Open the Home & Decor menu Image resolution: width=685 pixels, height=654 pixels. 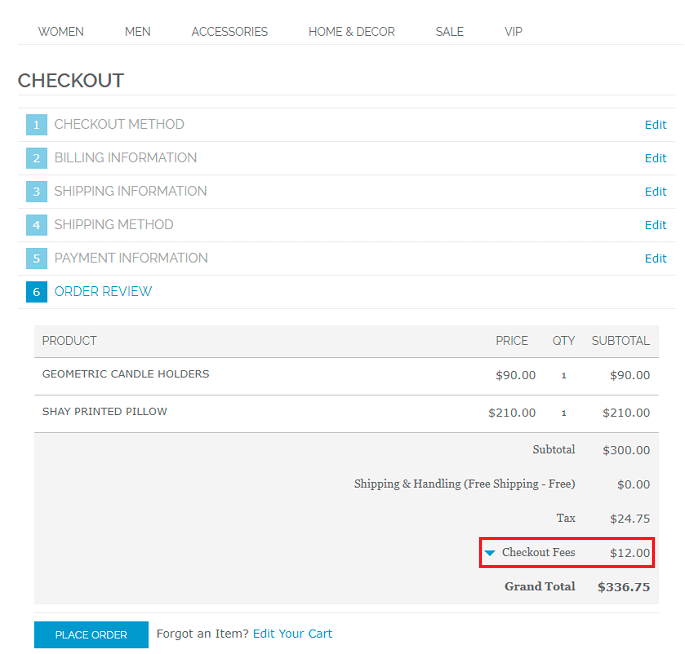point(352,32)
